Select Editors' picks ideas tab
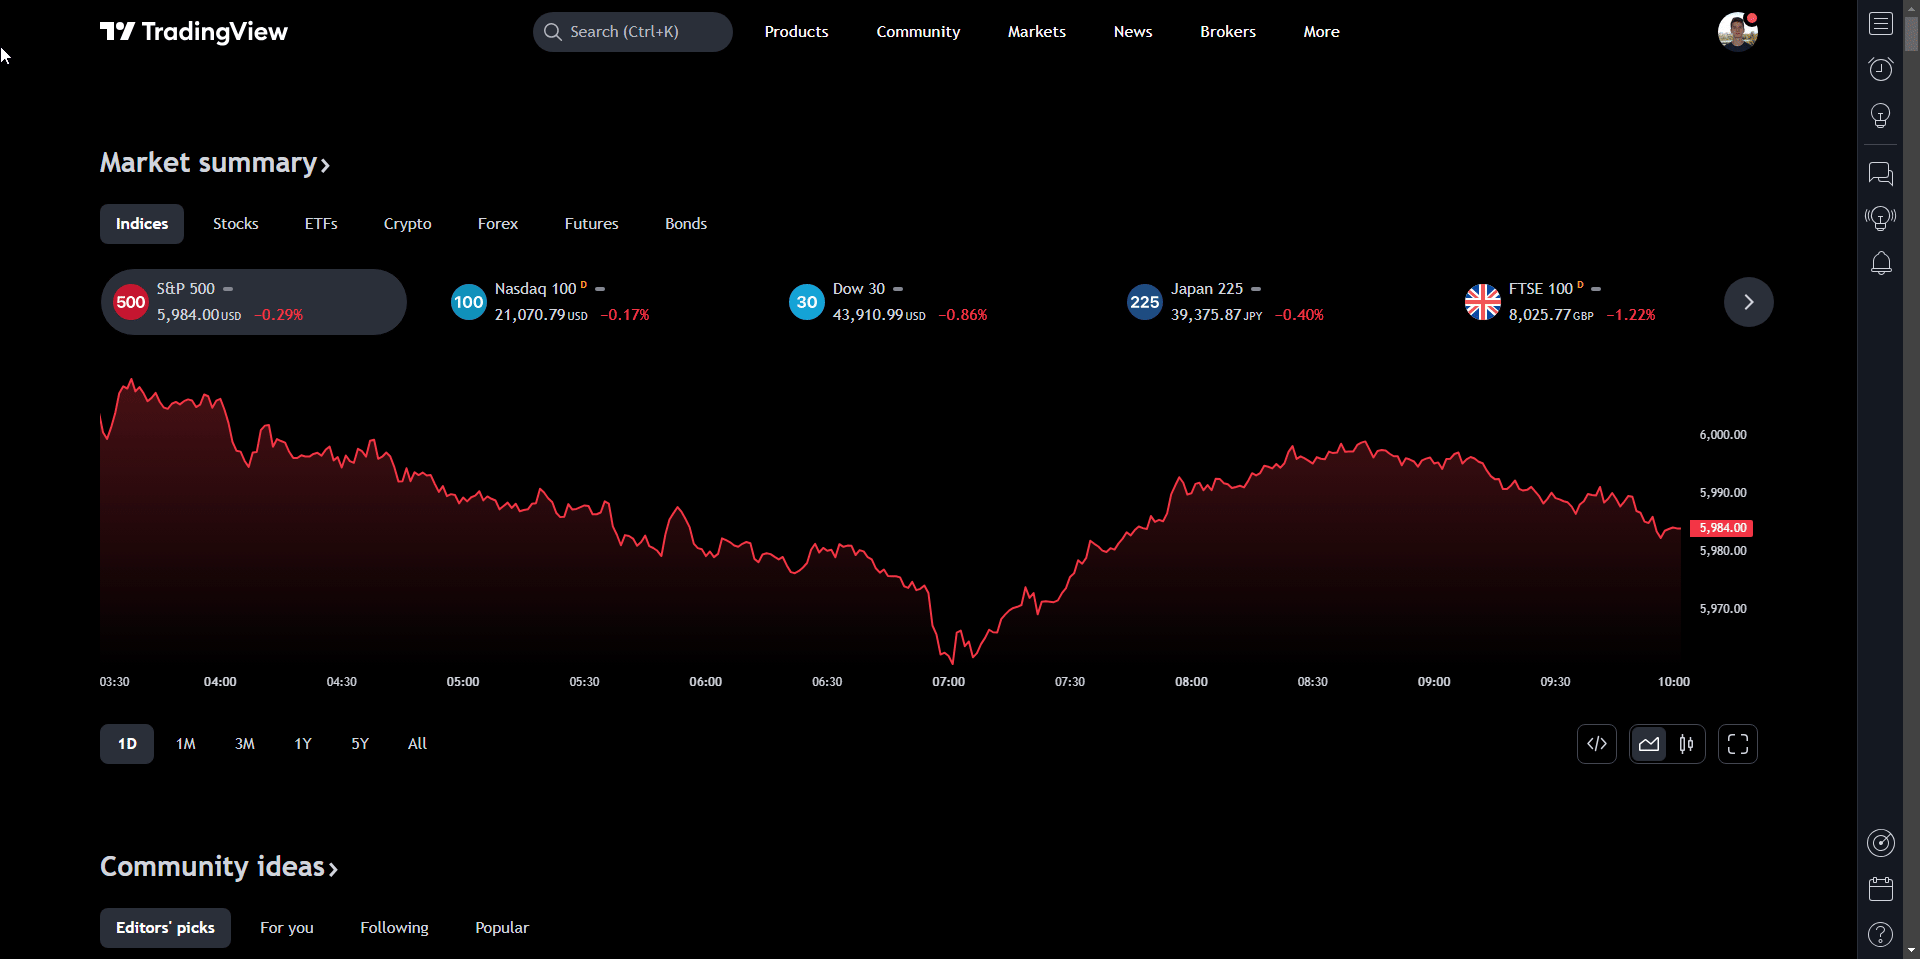Viewport: 1920px width, 959px height. point(165,928)
